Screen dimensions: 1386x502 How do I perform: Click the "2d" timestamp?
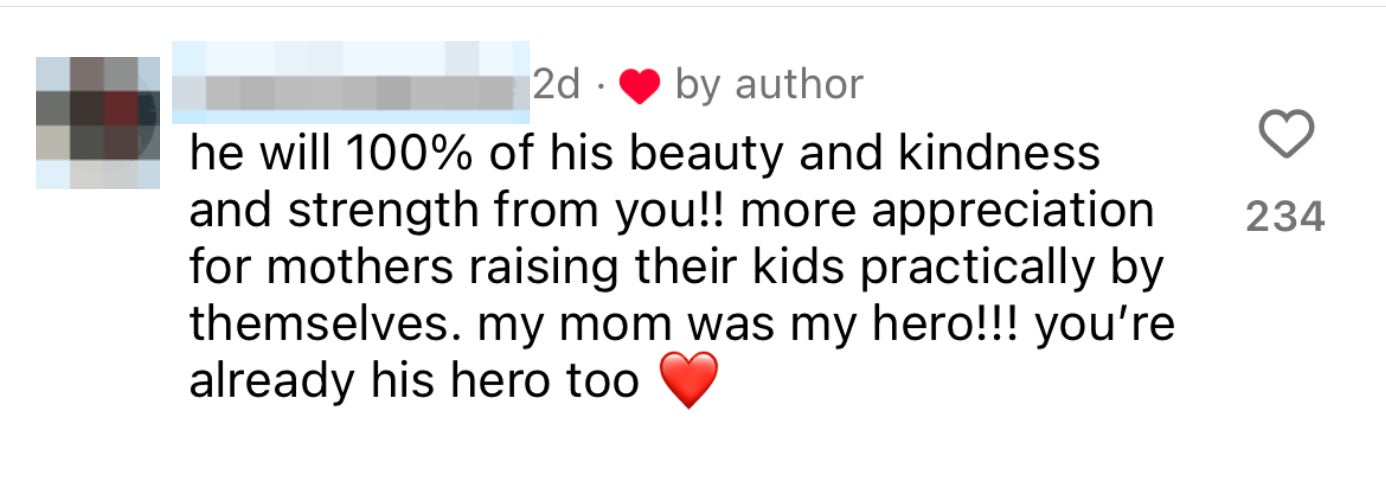[556, 86]
